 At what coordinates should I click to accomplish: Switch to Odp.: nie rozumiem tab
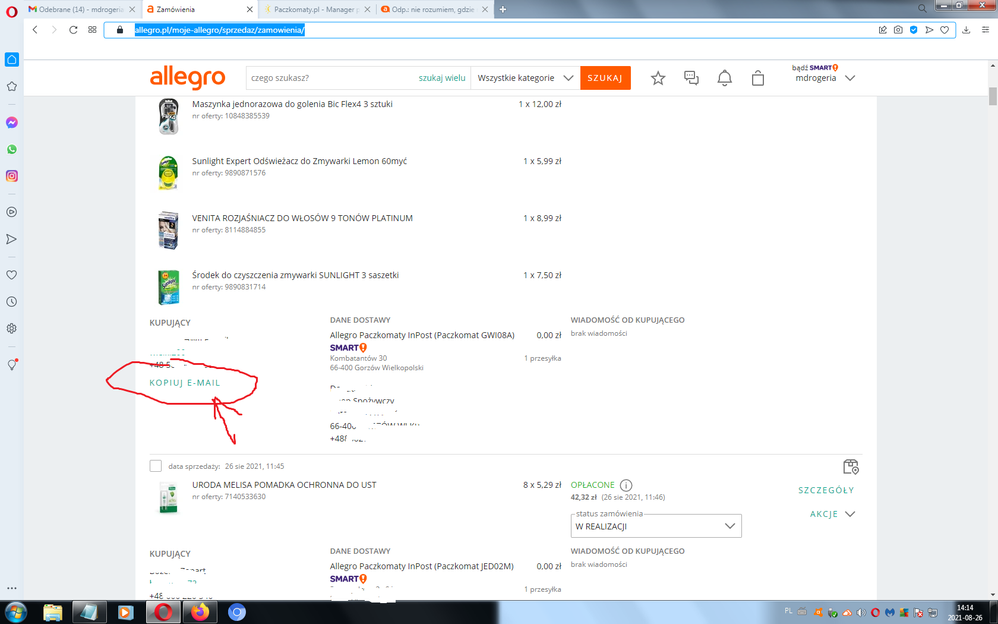tap(435, 10)
